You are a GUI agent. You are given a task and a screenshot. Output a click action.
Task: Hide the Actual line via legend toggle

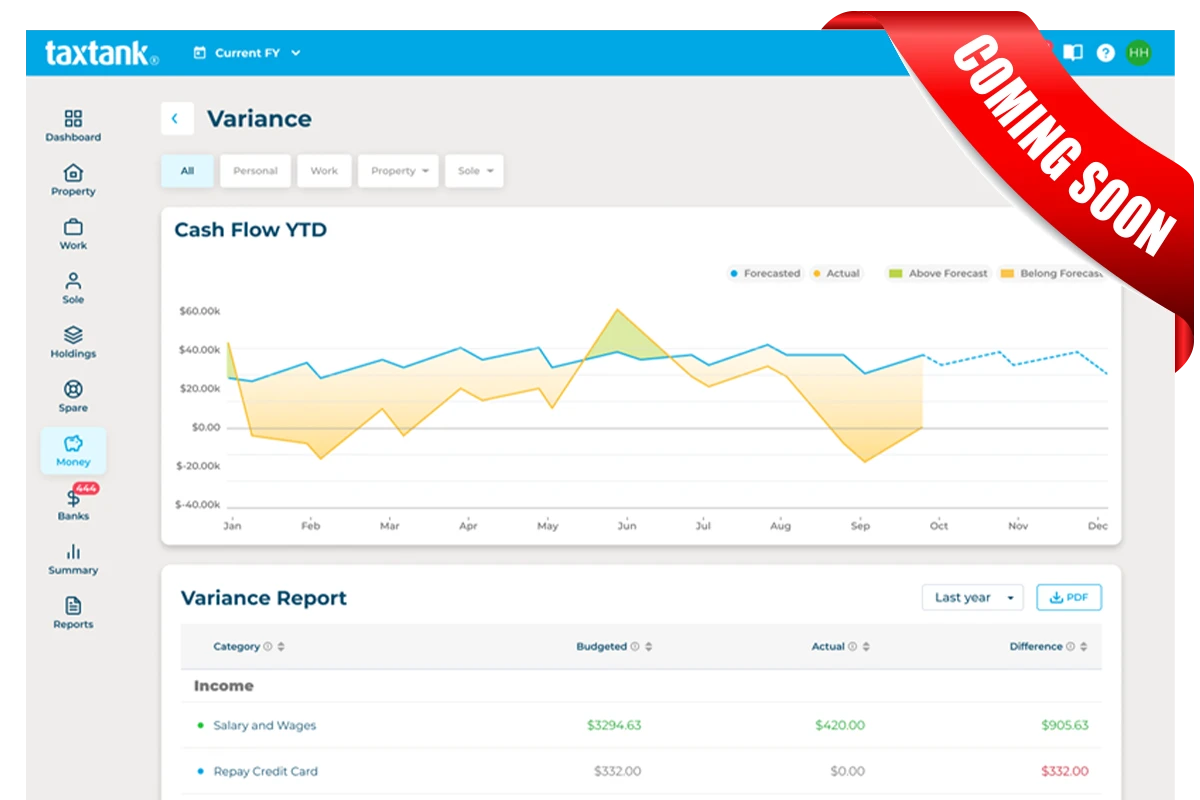(837, 273)
